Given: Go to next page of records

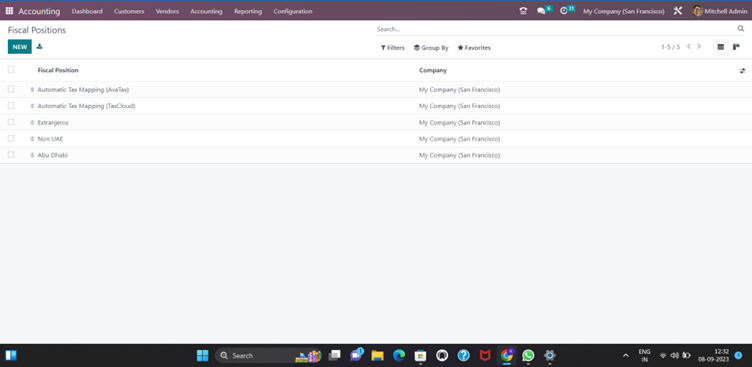Looking at the screenshot, I should [699, 47].
